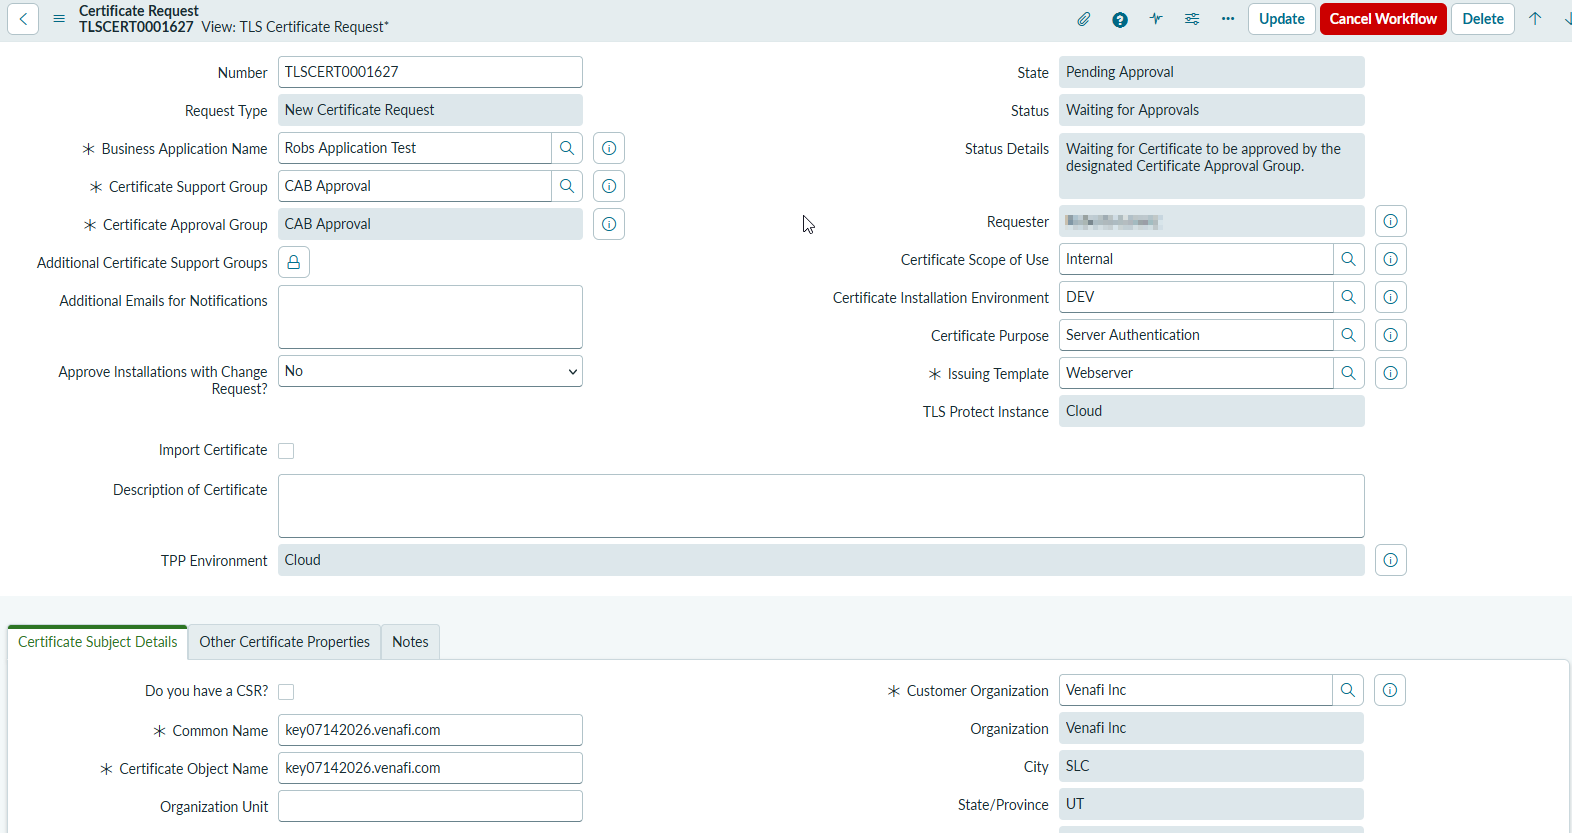The width and height of the screenshot is (1572, 833).
Task: Open the Notes tab
Action: 410,642
